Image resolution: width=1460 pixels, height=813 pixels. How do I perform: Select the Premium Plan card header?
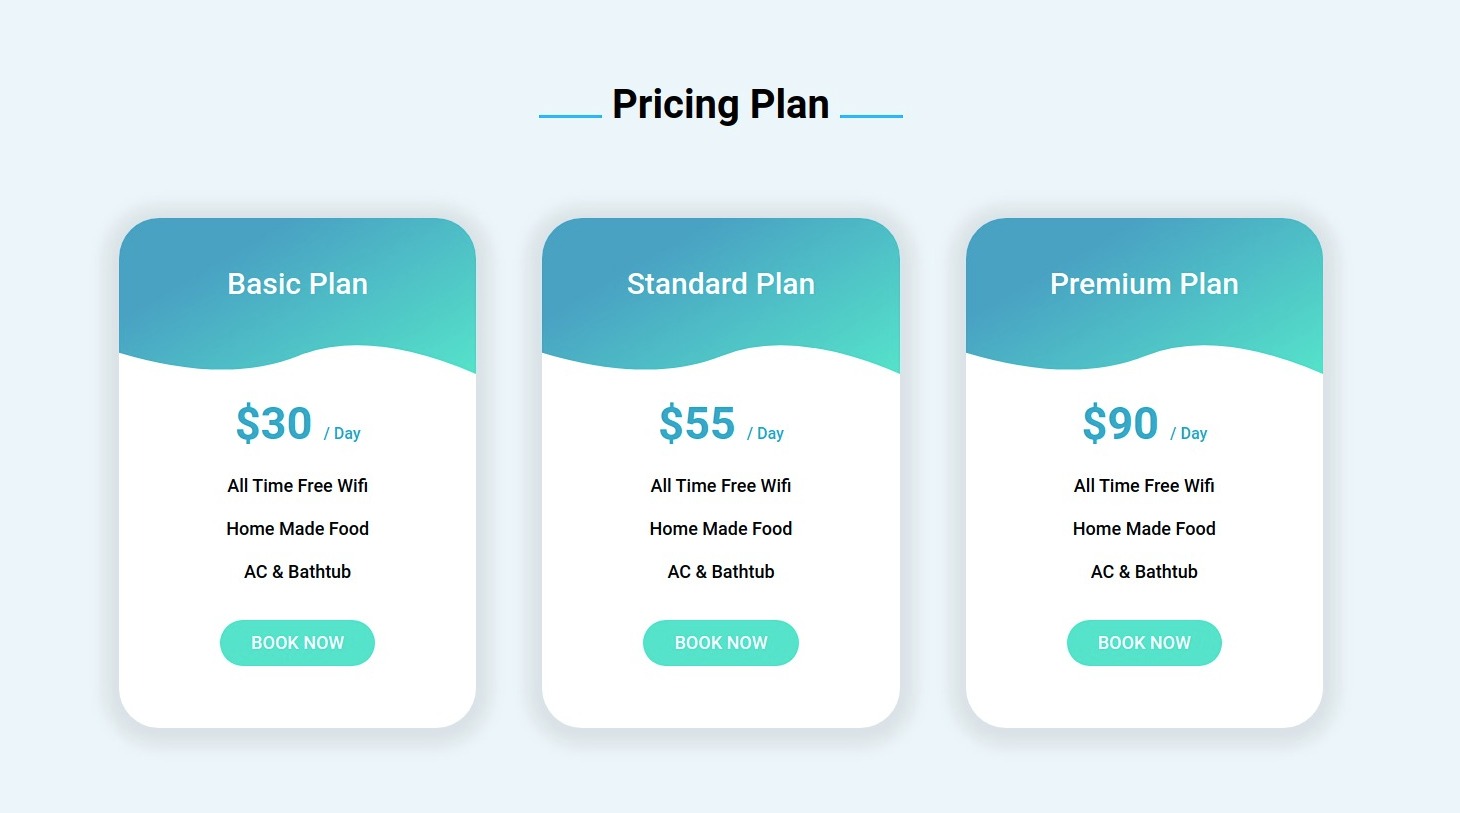click(x=1144, y=284)
